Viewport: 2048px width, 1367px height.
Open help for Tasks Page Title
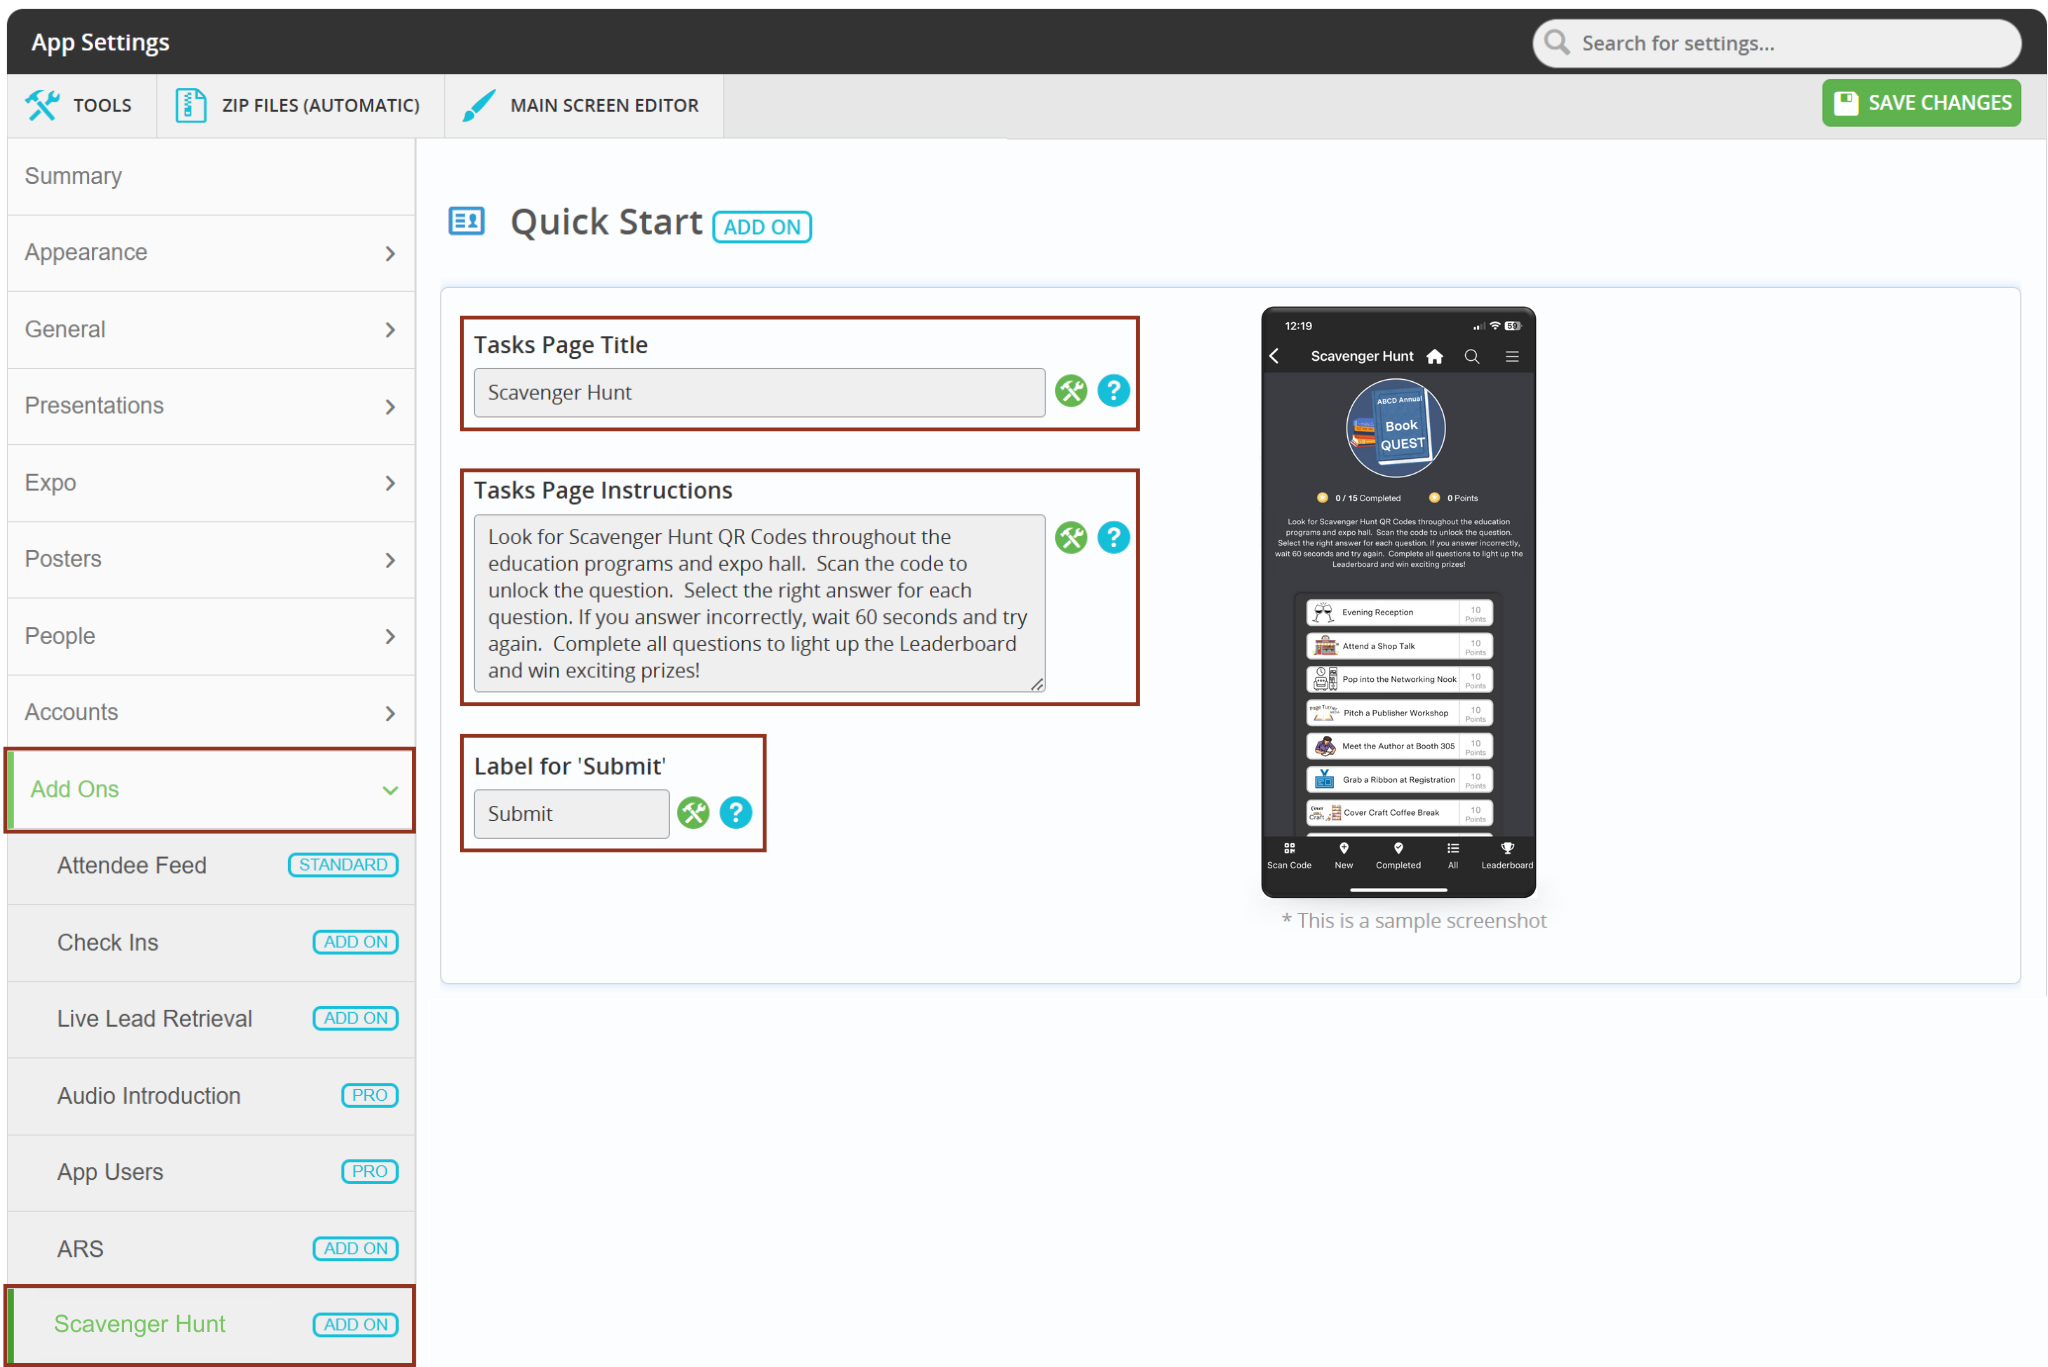(x=1113, y=391)
